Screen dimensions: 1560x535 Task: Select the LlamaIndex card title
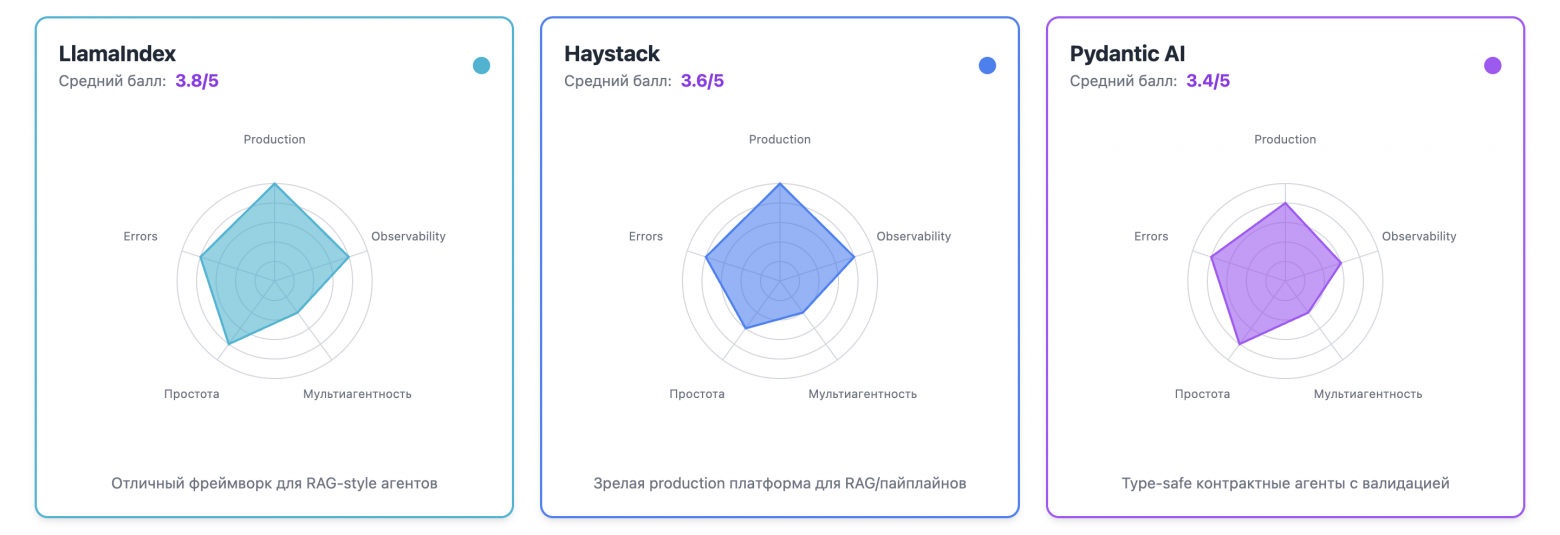click(117, 53)
